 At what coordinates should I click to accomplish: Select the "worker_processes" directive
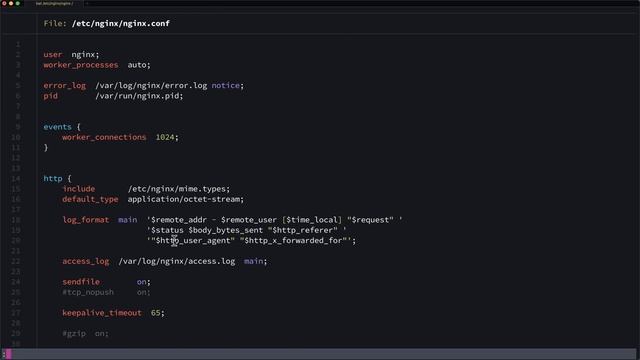click(x=81, y=65)
